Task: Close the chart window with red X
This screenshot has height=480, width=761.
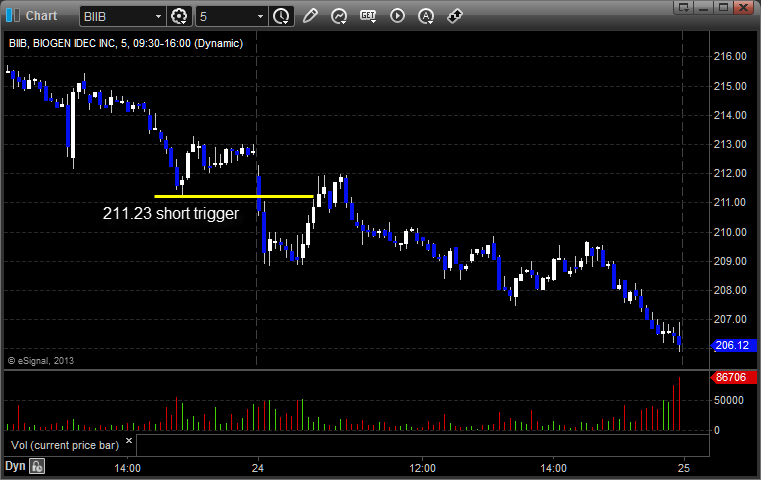Action: click(743, 7)
